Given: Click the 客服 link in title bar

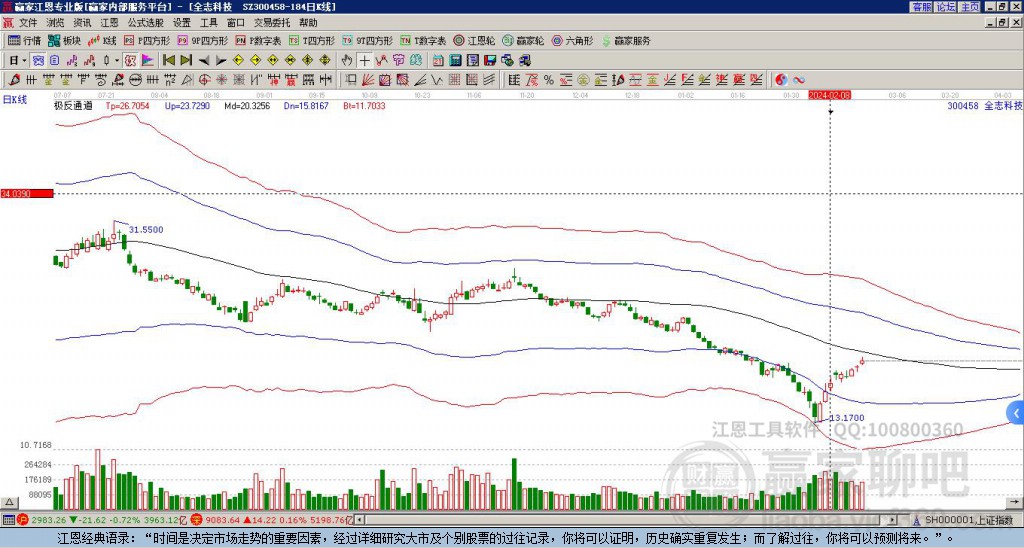Looking at the screenshot, I should (x=921, y=7).
